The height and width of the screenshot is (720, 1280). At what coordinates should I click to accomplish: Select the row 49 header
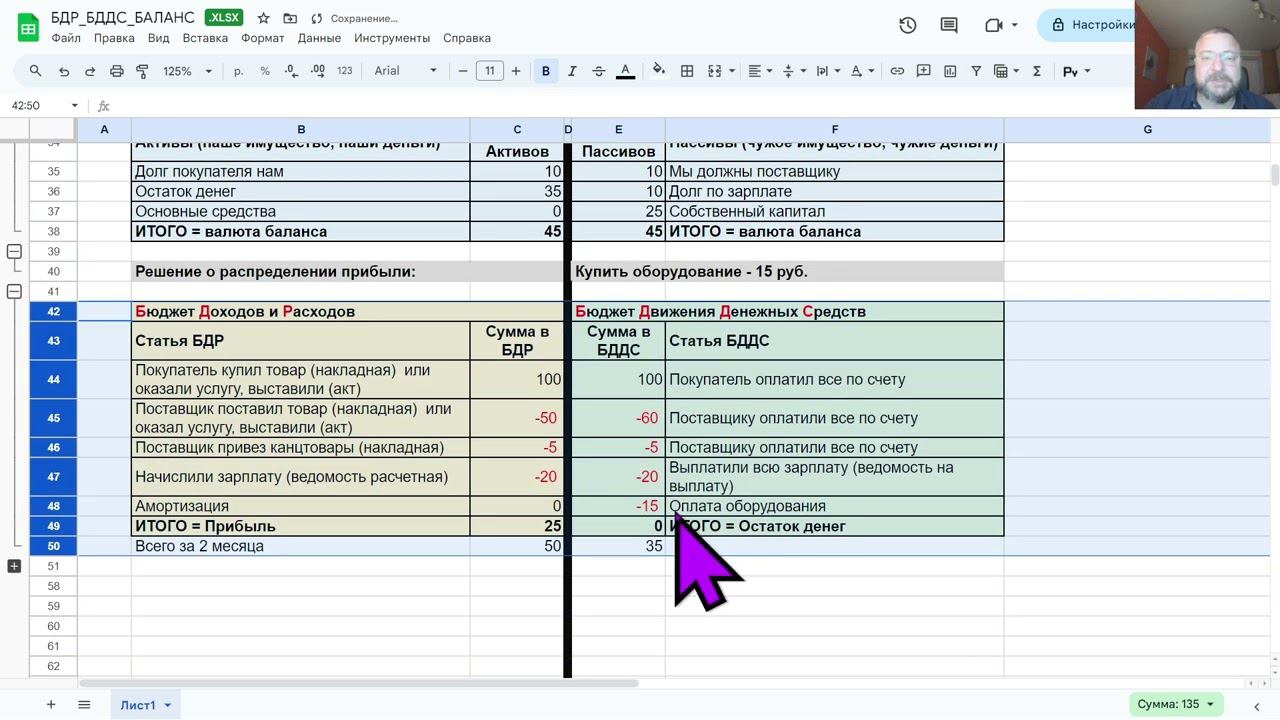coord(53,526)
